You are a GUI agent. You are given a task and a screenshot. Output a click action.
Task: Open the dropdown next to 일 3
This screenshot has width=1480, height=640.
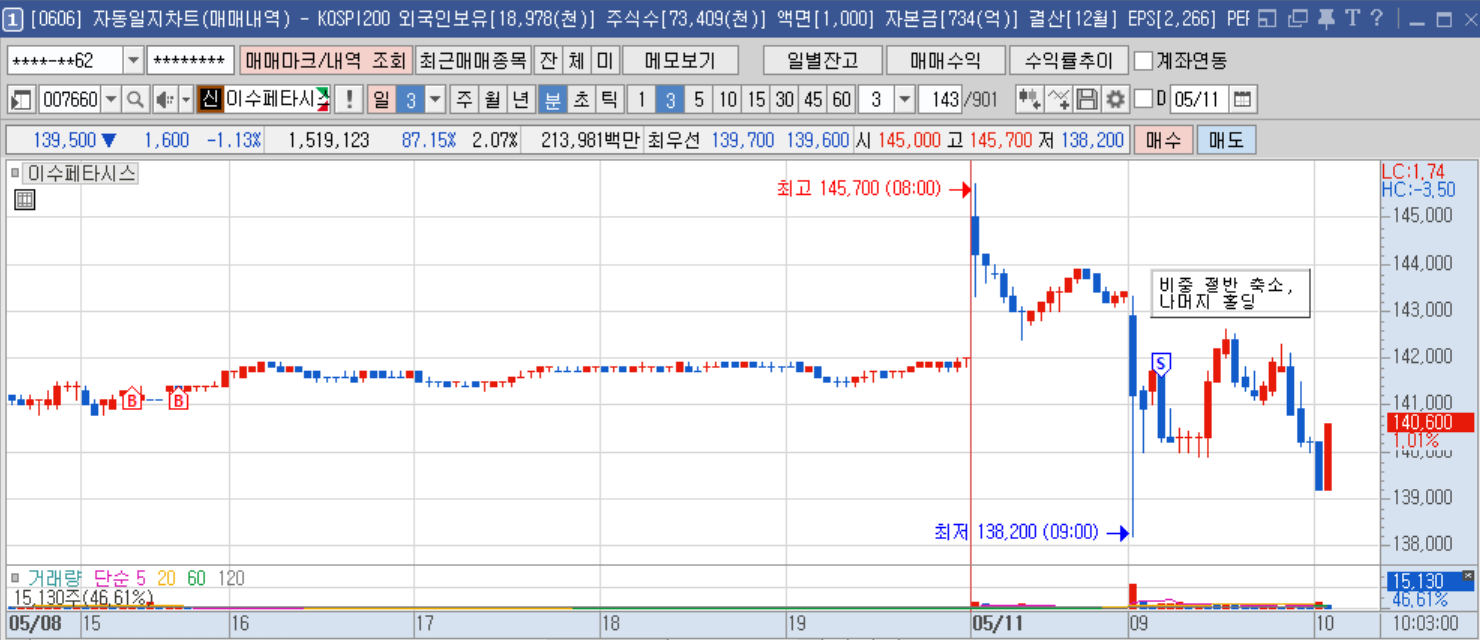point(435,99)
